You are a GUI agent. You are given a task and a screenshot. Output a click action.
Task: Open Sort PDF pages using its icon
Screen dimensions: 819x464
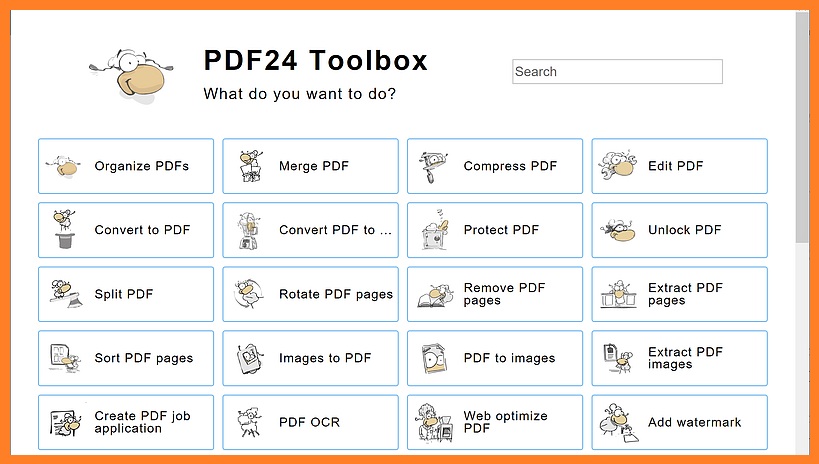pyautogui.click(x=65, y=358)
